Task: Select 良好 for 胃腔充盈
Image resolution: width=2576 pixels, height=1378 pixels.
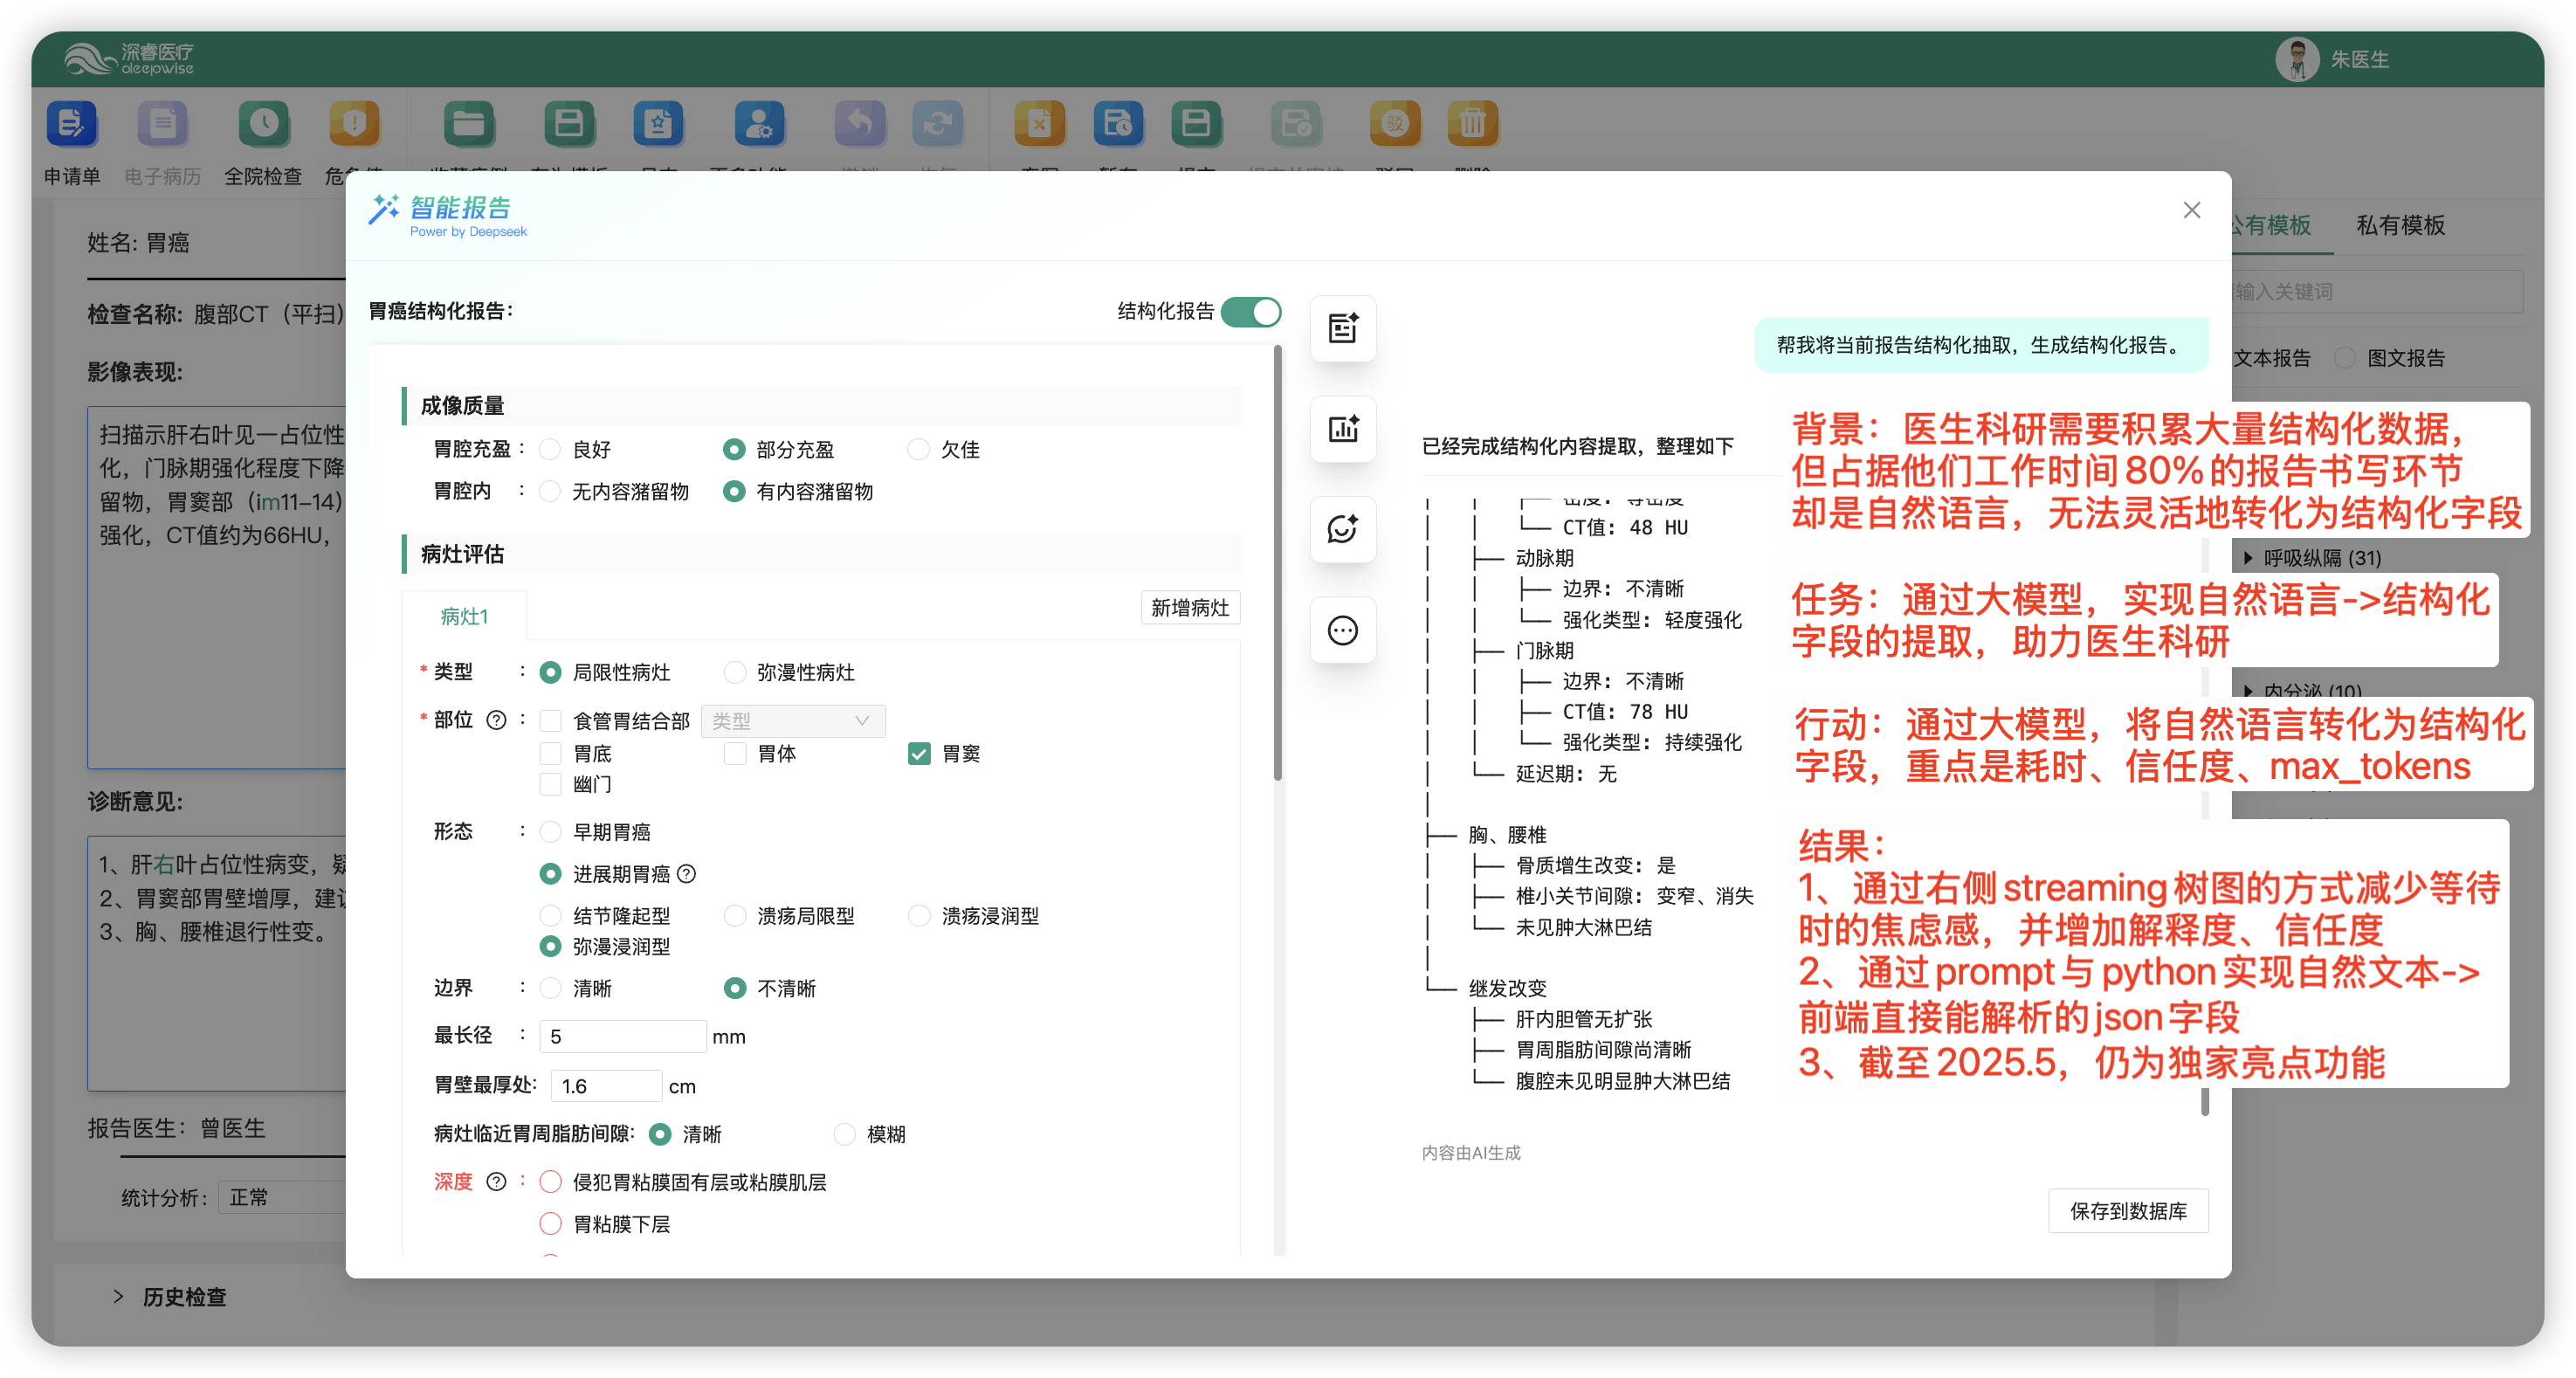Action: click(x=550, y=450)
